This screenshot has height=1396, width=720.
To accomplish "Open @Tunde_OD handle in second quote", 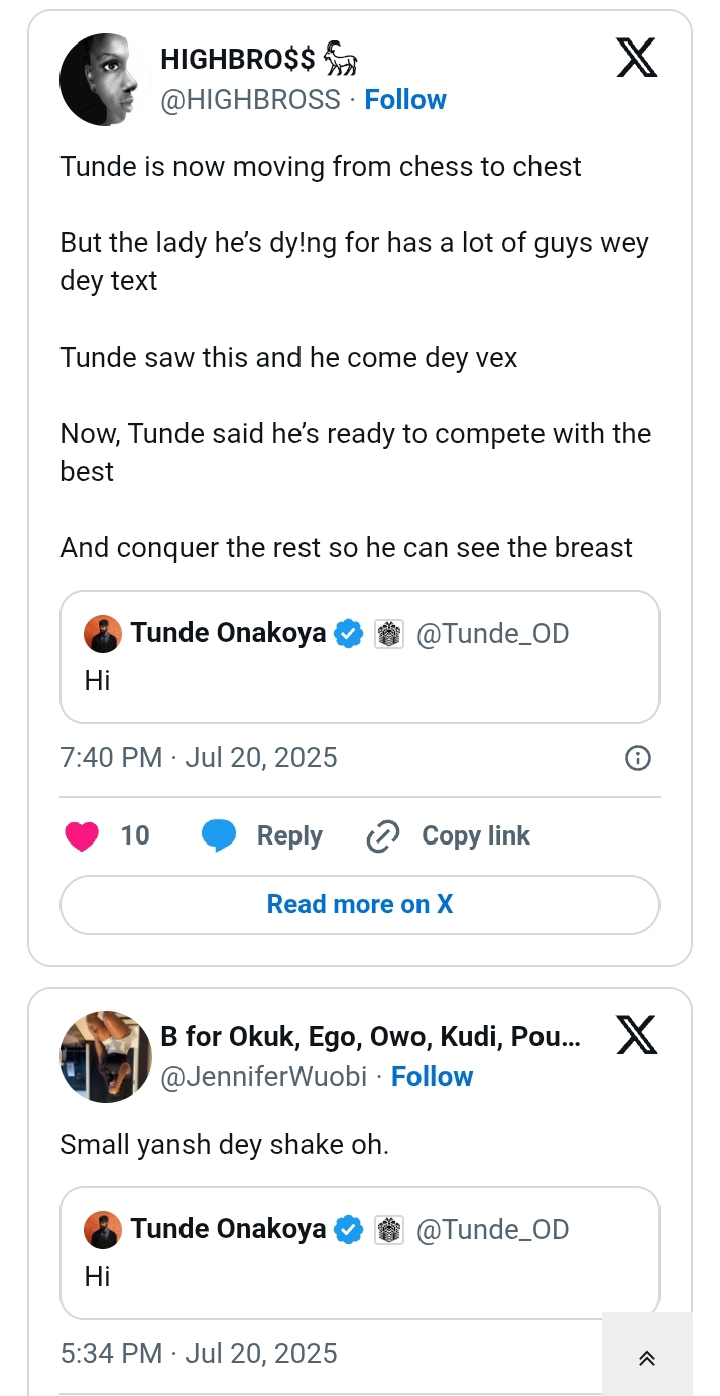I will [x=492, y=1229].
